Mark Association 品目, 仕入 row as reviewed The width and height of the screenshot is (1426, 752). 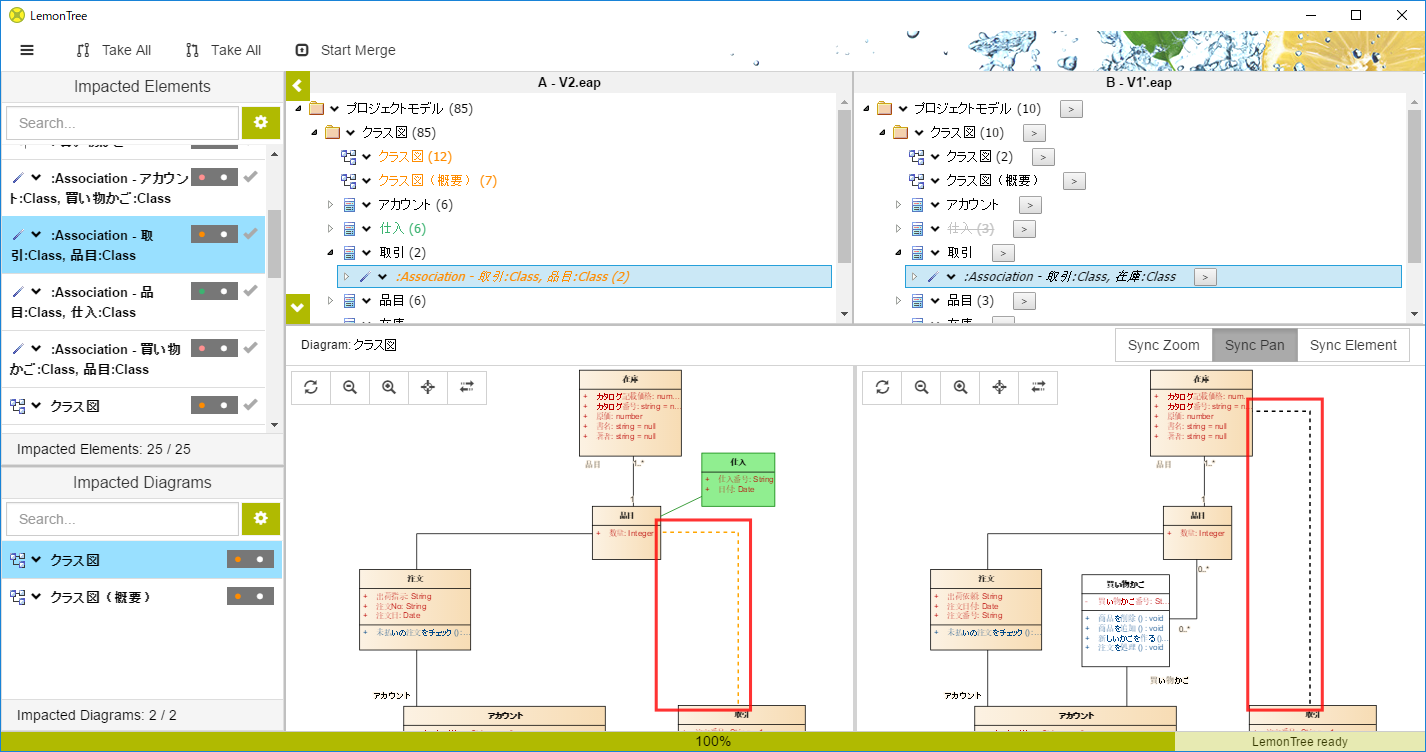[251, 291]
